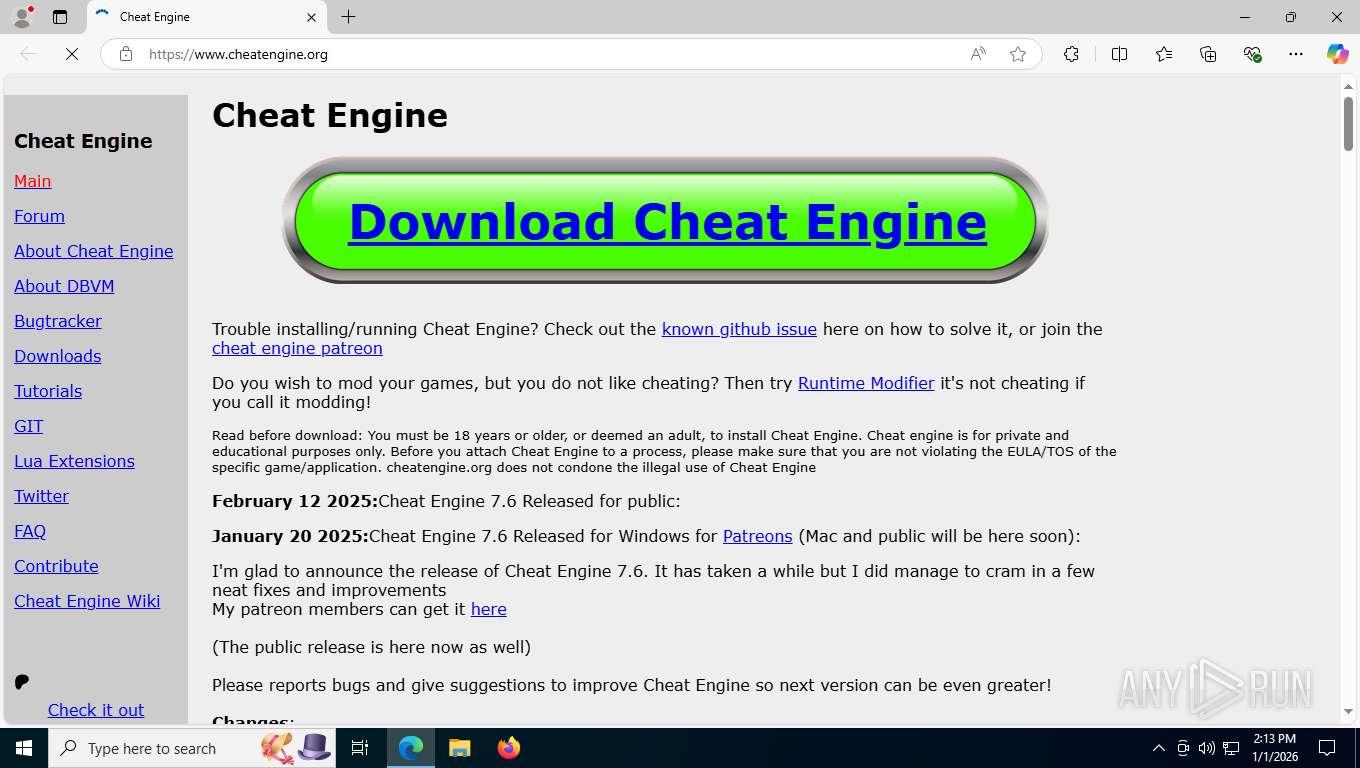The image size is (1360, 768).
Task: Open the Collections icon
Action: tap(1208, 54)
